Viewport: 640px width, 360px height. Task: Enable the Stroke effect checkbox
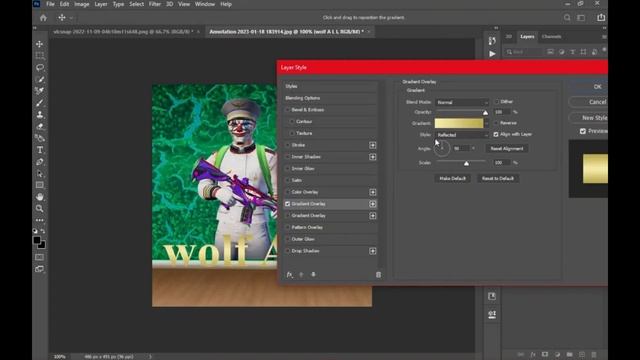(288, 145)
